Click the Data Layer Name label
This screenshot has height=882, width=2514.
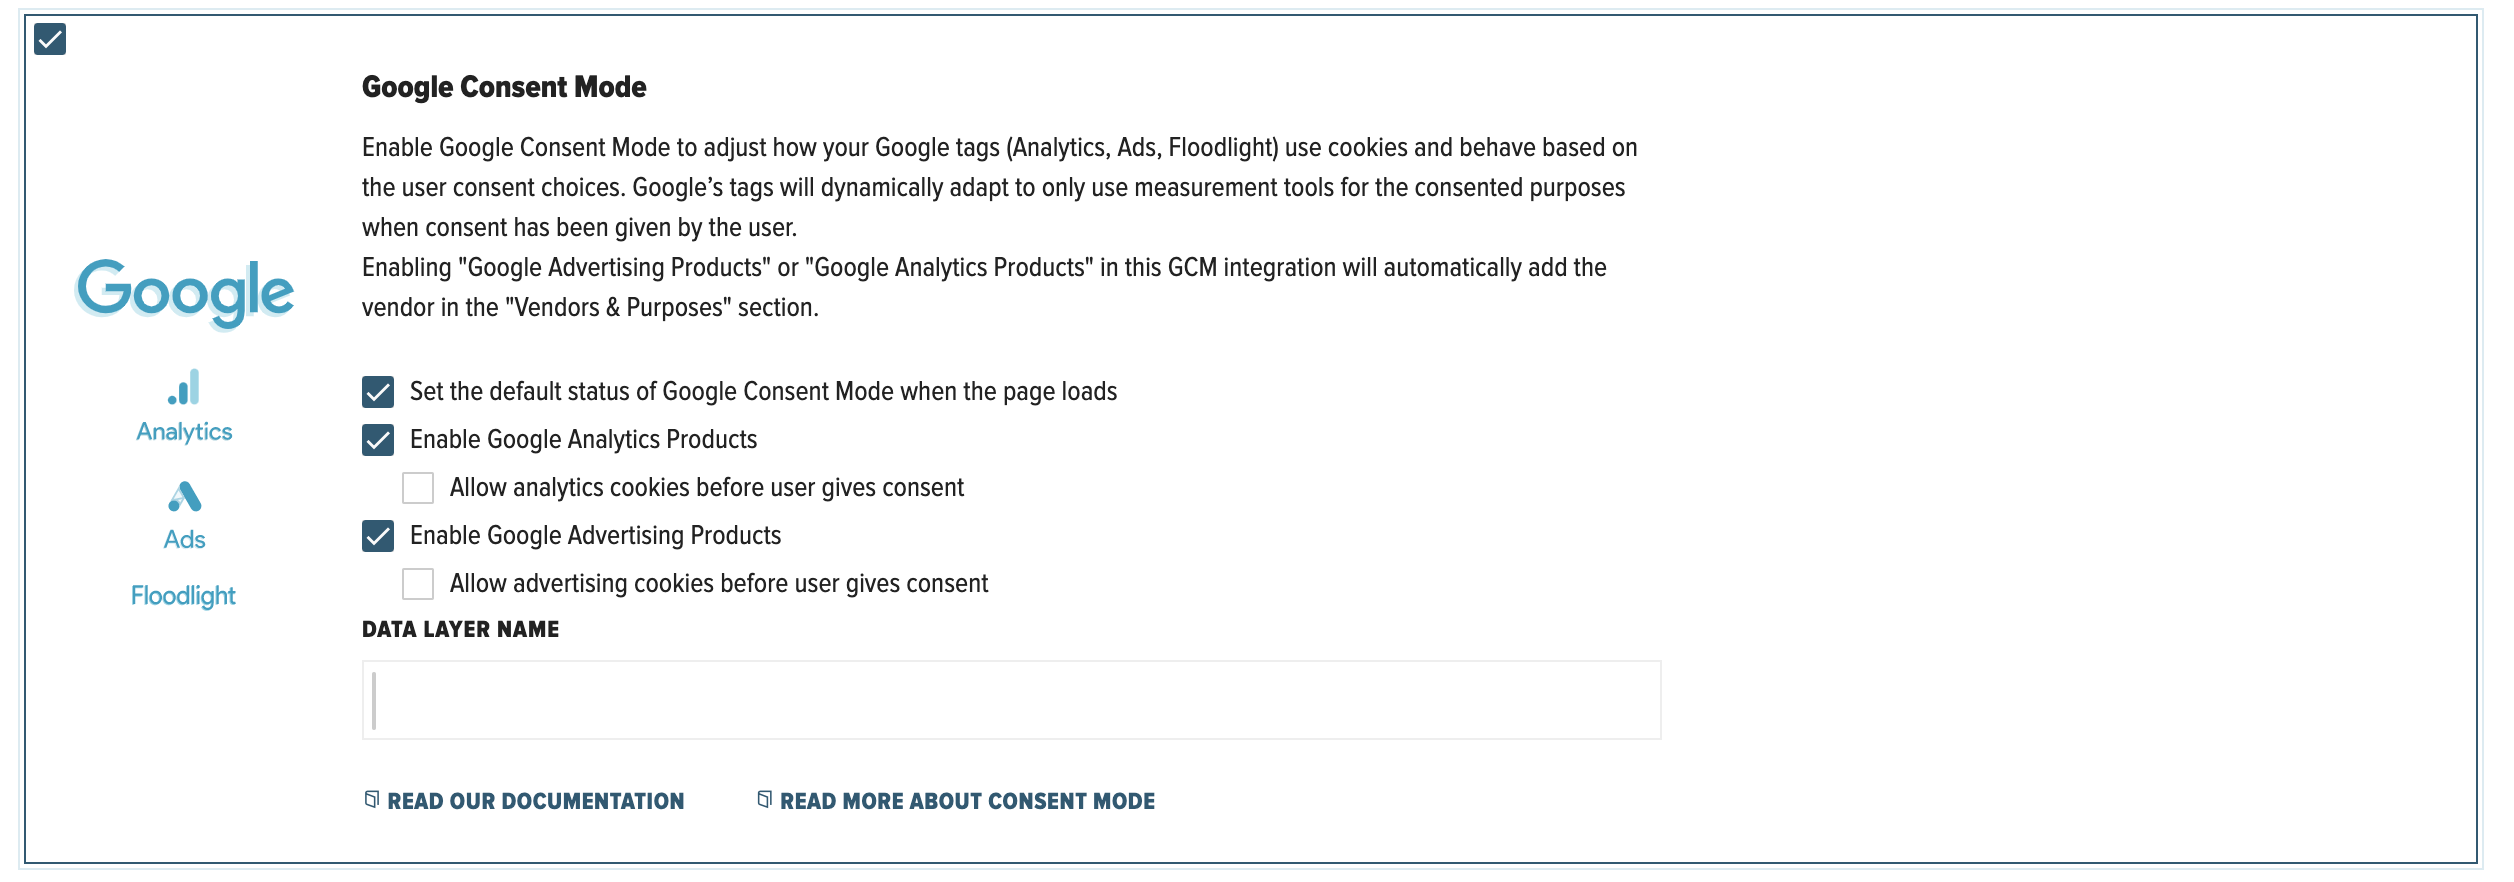pos(461,629)
